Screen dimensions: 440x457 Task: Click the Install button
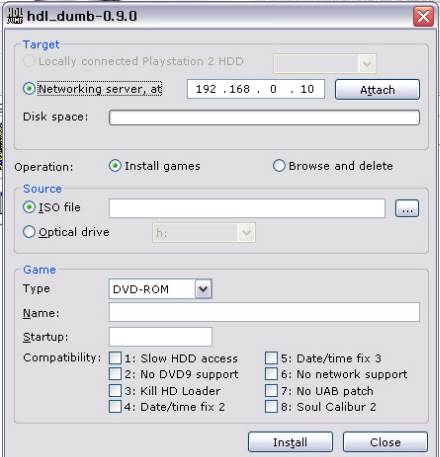pos(290,442)
